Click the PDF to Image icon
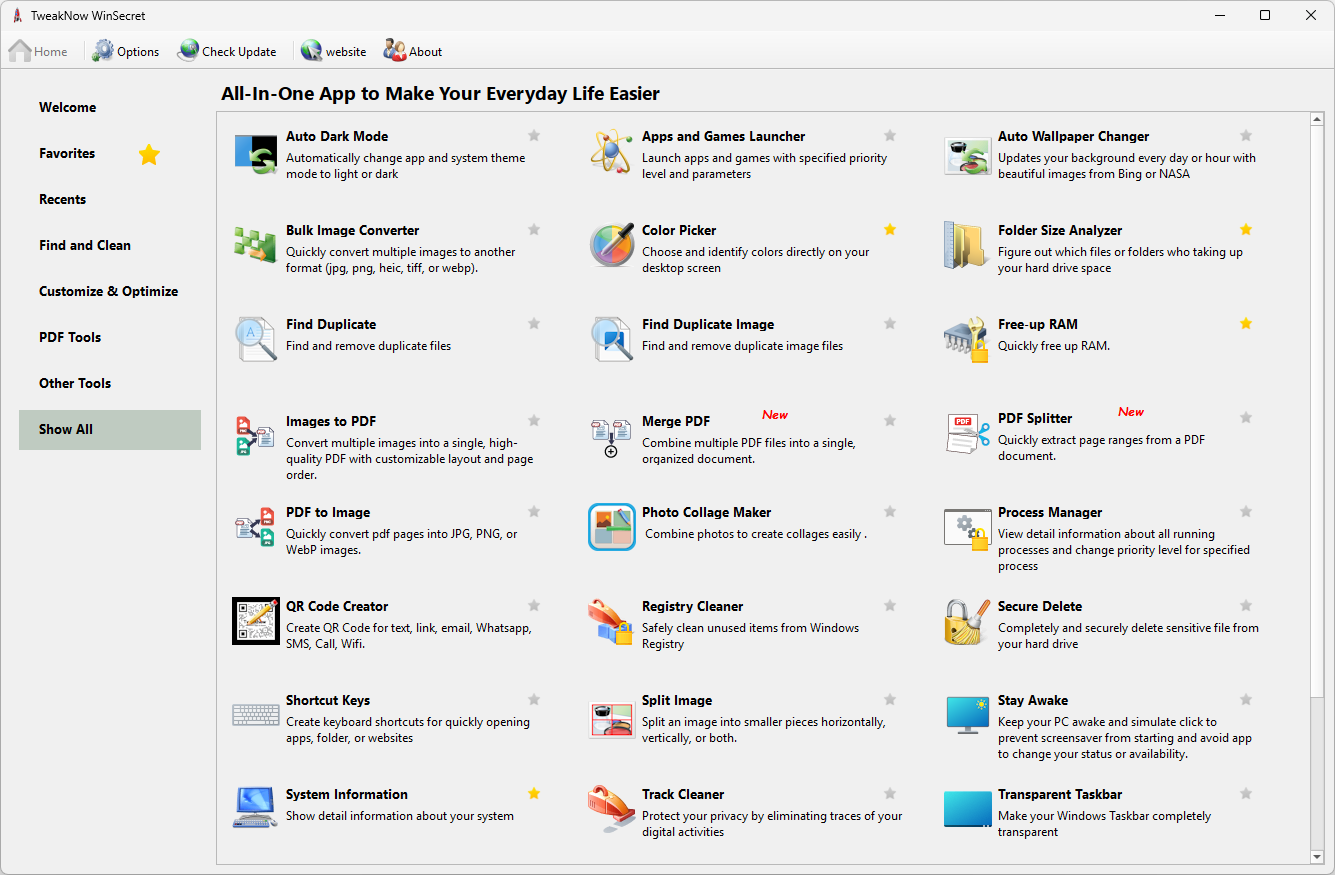Image resolution: width=1335 pixels, height=875 pixels. tap(255, 527)
